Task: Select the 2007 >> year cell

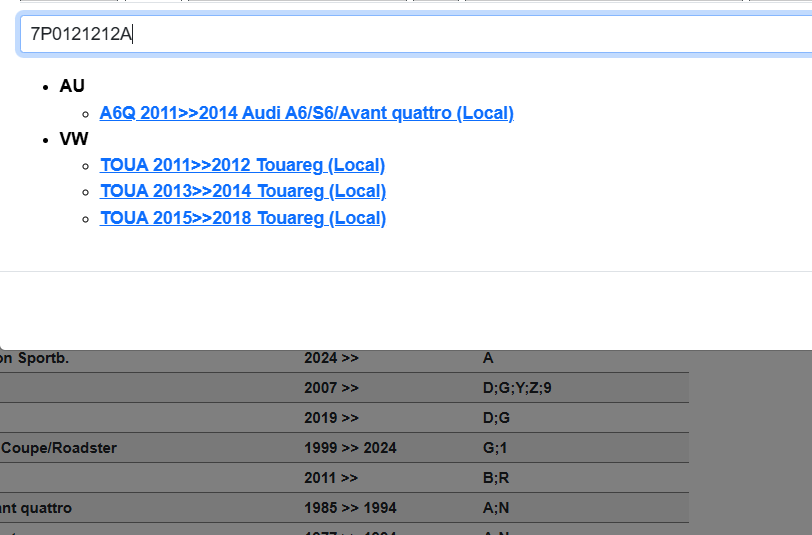Action: tap(331, 388)
